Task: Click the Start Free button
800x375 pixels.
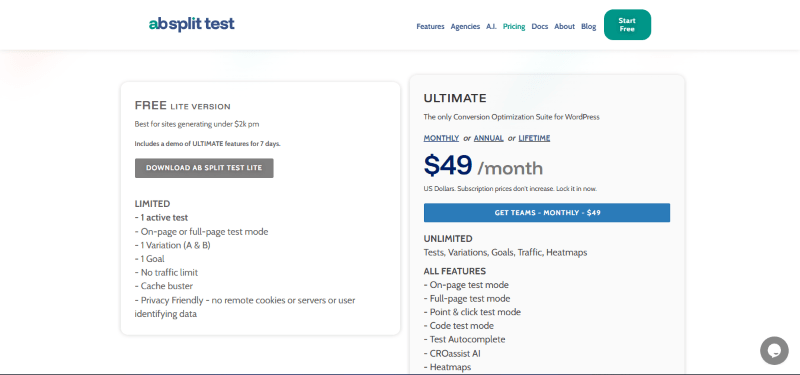Action: (627, 24)
